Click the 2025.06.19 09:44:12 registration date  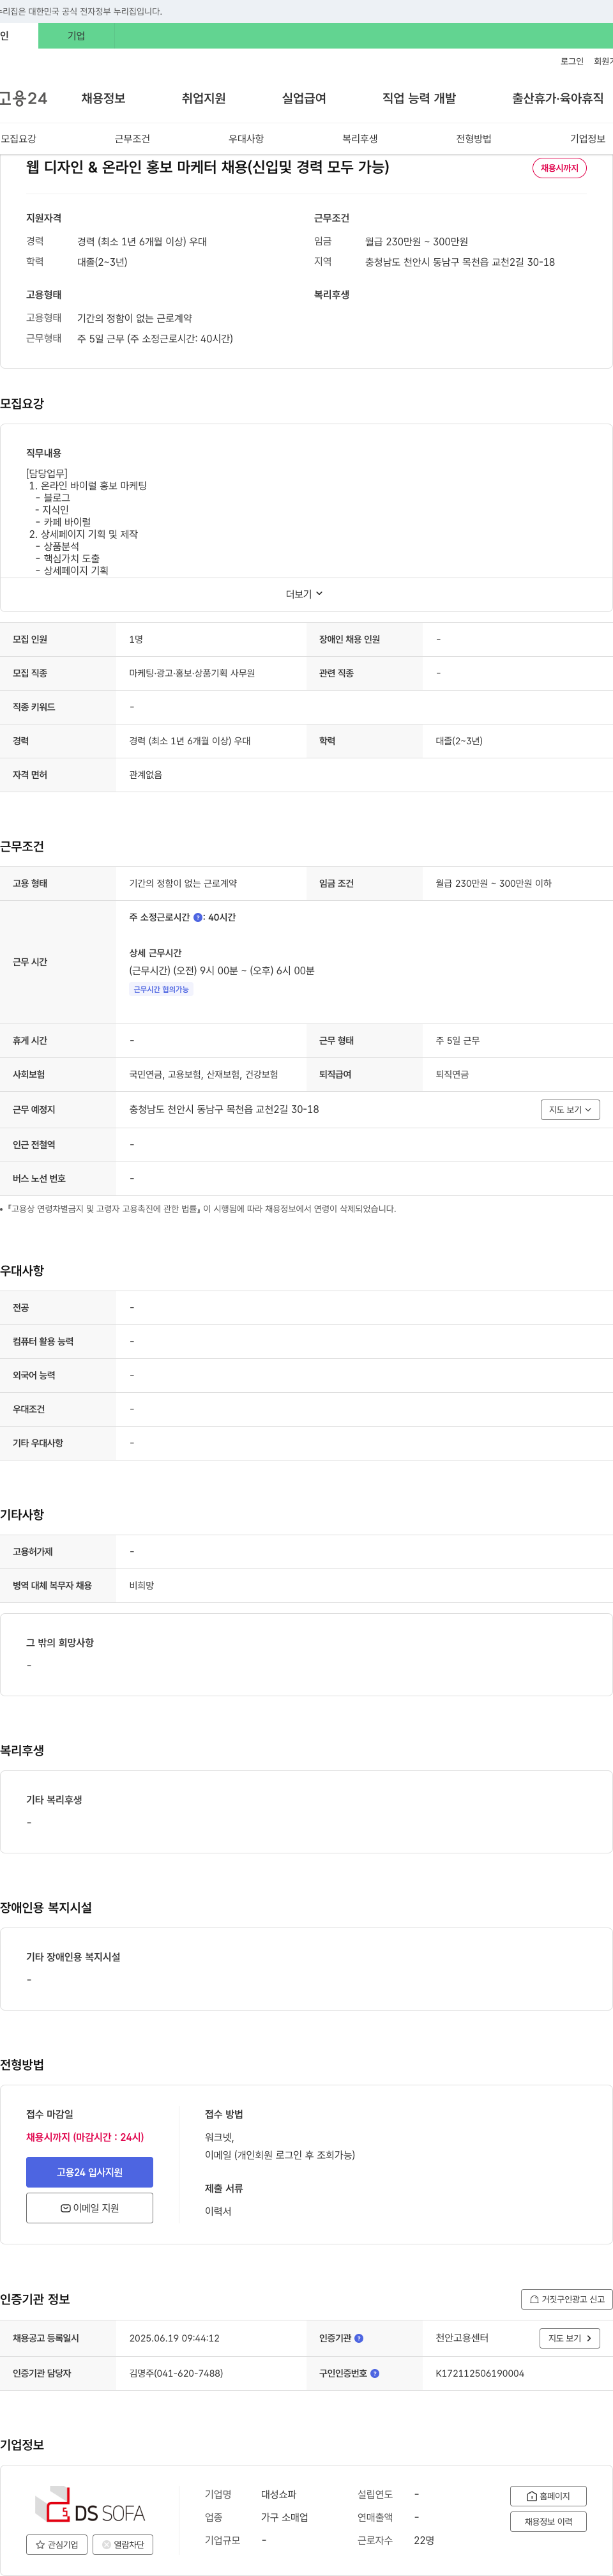point(174,2338)
